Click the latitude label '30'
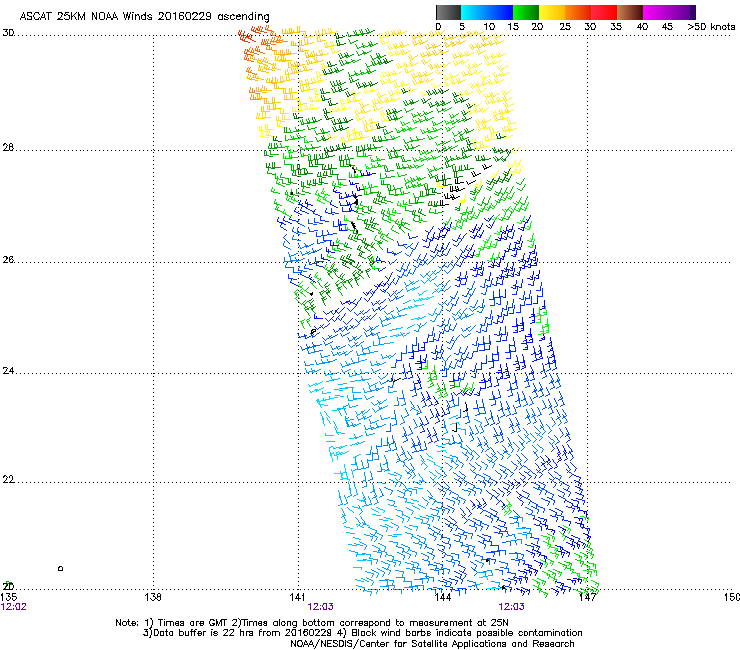The height and width of the screenshot is (650, 740). (x=8, y=33)
